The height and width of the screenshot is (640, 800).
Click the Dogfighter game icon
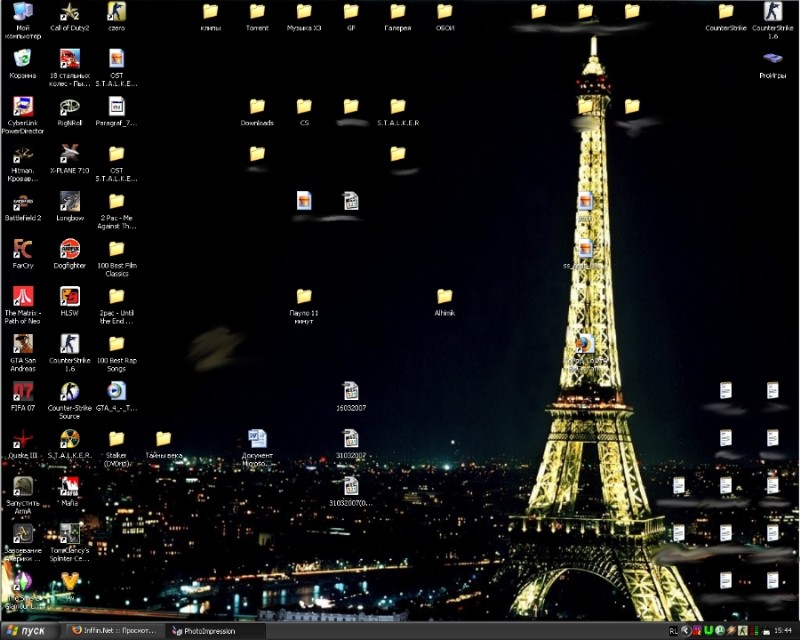pos(69,249)
